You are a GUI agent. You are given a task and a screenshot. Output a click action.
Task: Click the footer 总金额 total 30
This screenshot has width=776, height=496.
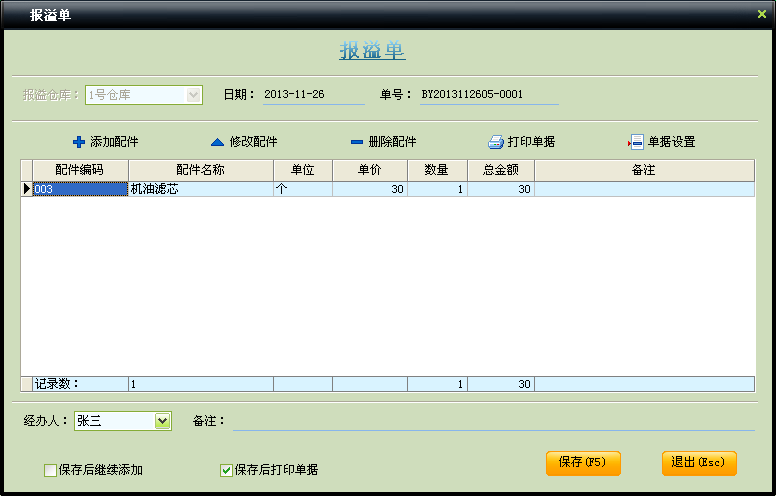pos(501,384)
